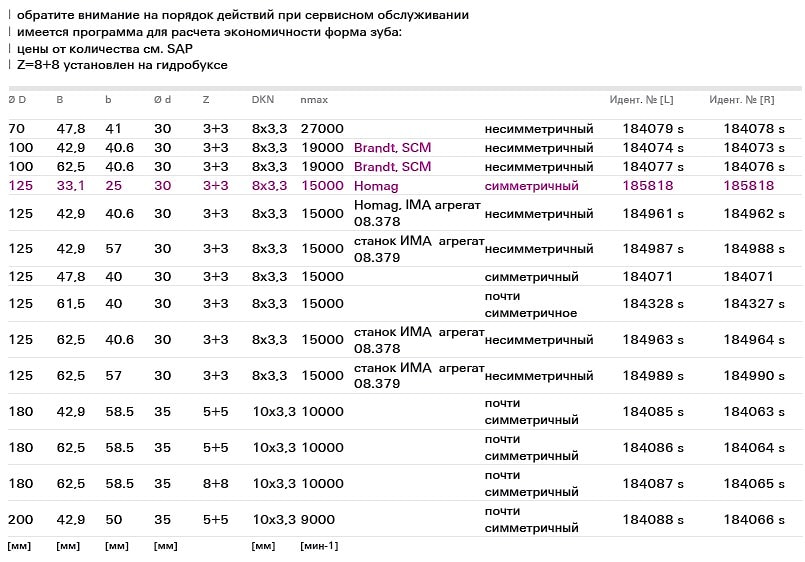Click part number 184961 s
The height and width of the screenshot is (562, 805).
click(x=653, y=214)
